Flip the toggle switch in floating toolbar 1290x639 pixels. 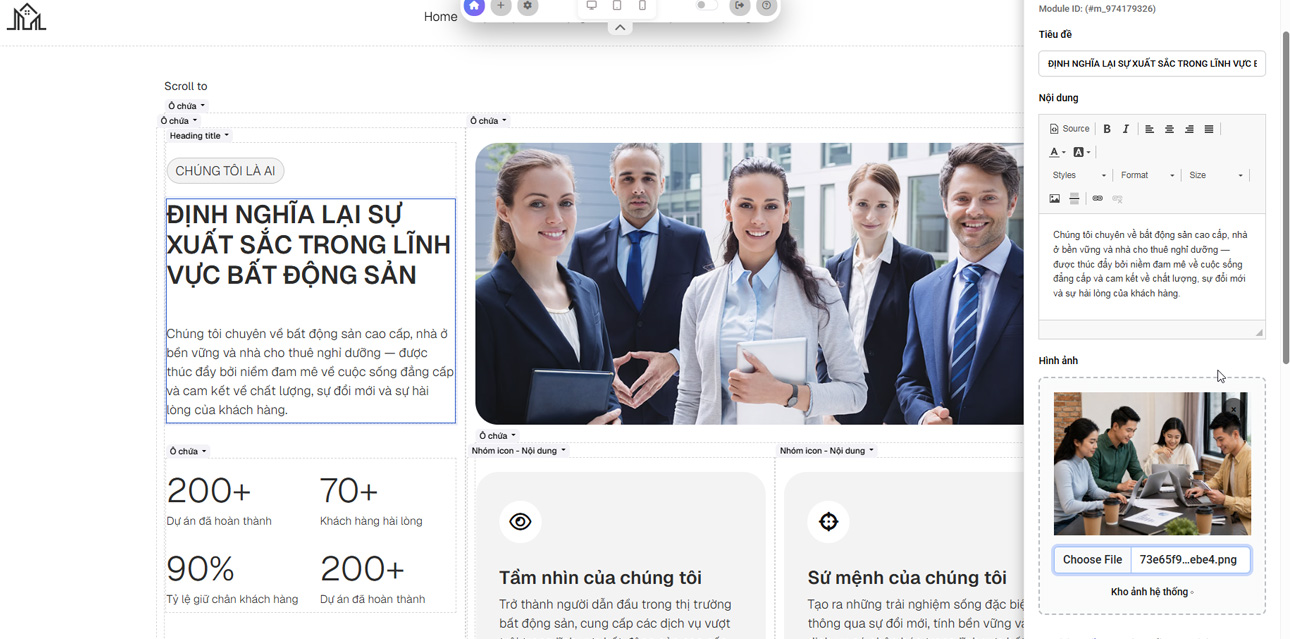pos(706,5)
